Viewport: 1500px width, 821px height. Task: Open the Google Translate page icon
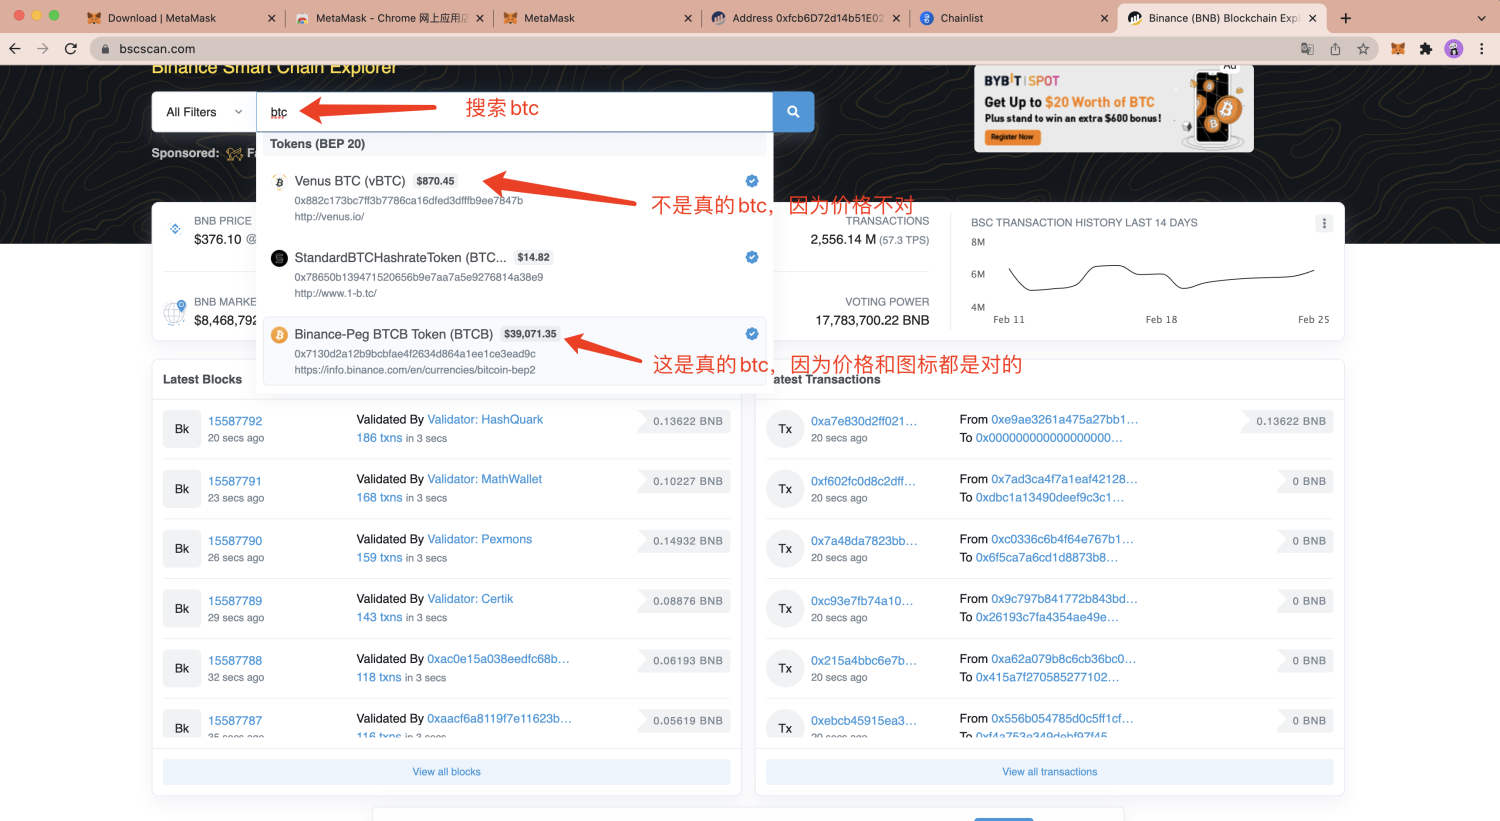[1307, 49]
